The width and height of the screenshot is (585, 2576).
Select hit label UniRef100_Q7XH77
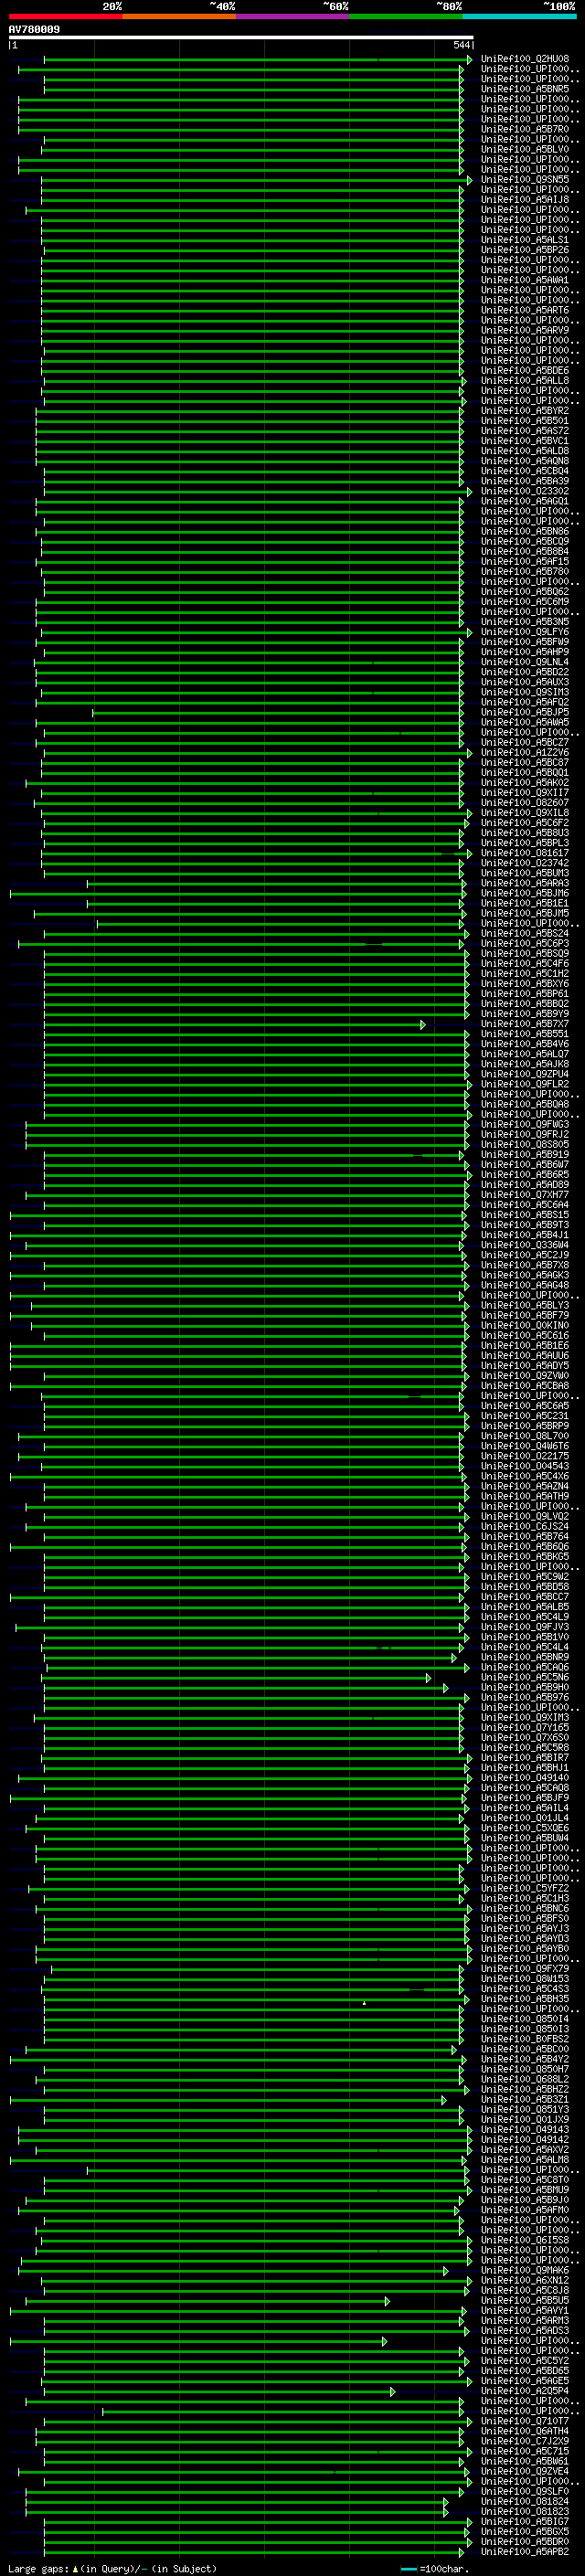pyautogui.click(x=525, y=1195)
